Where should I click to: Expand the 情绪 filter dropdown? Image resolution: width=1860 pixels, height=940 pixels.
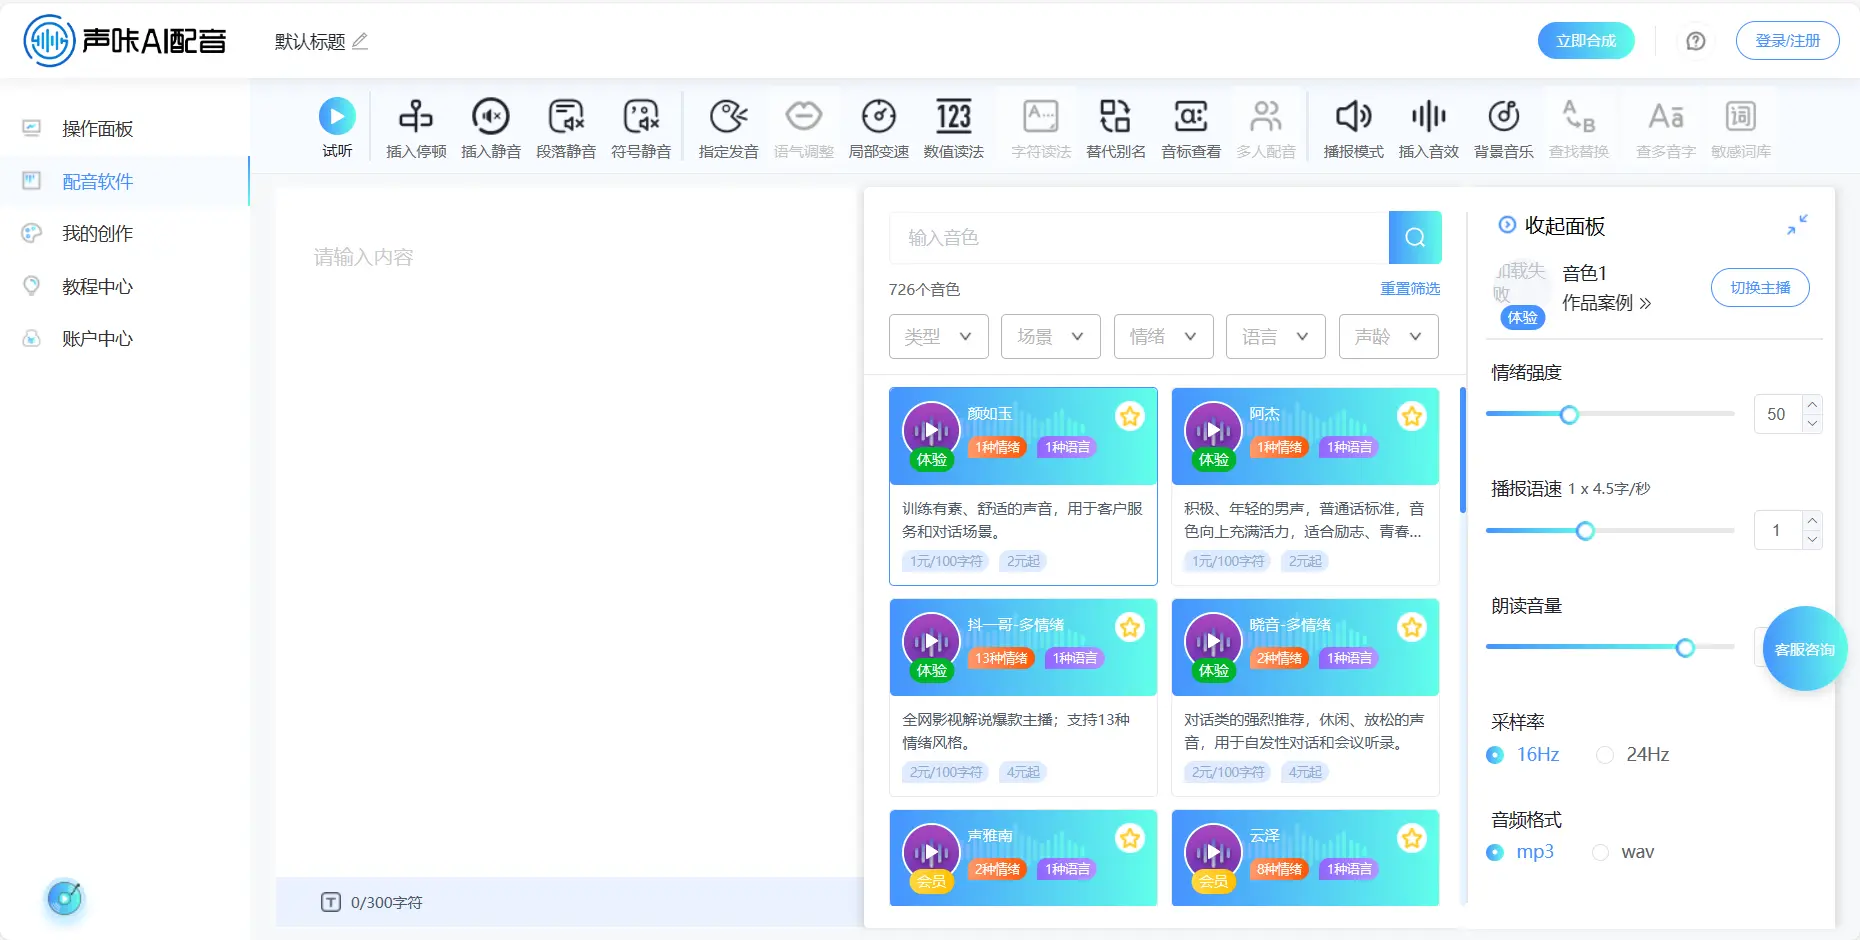[x=1162, y=336]
